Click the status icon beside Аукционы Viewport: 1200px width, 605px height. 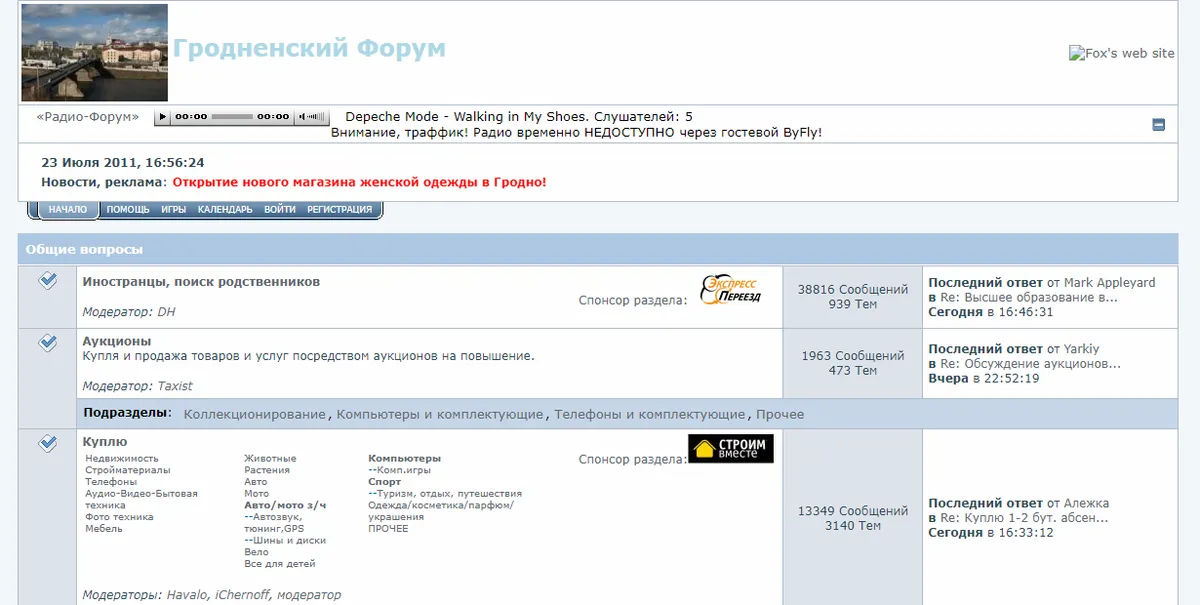click(x=48, y=343)
